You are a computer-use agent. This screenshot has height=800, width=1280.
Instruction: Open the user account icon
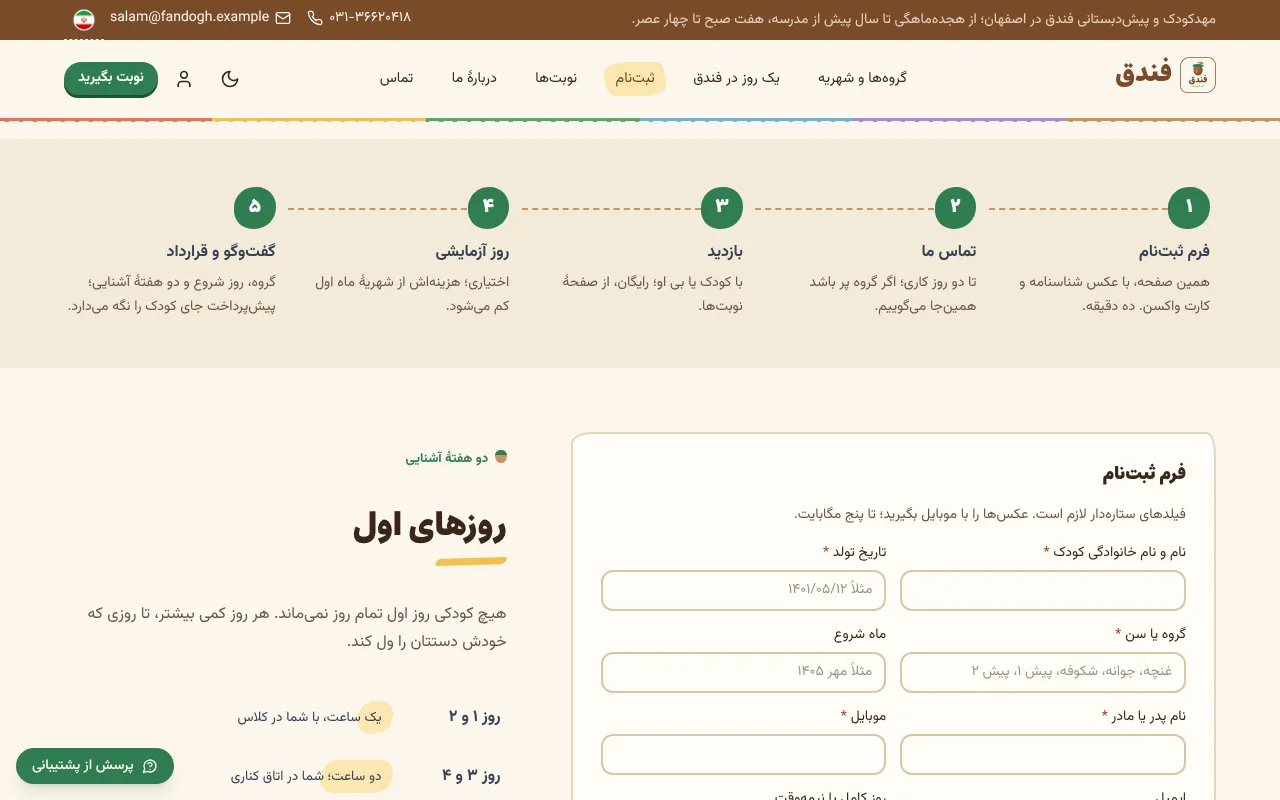[x=184, y=79]
